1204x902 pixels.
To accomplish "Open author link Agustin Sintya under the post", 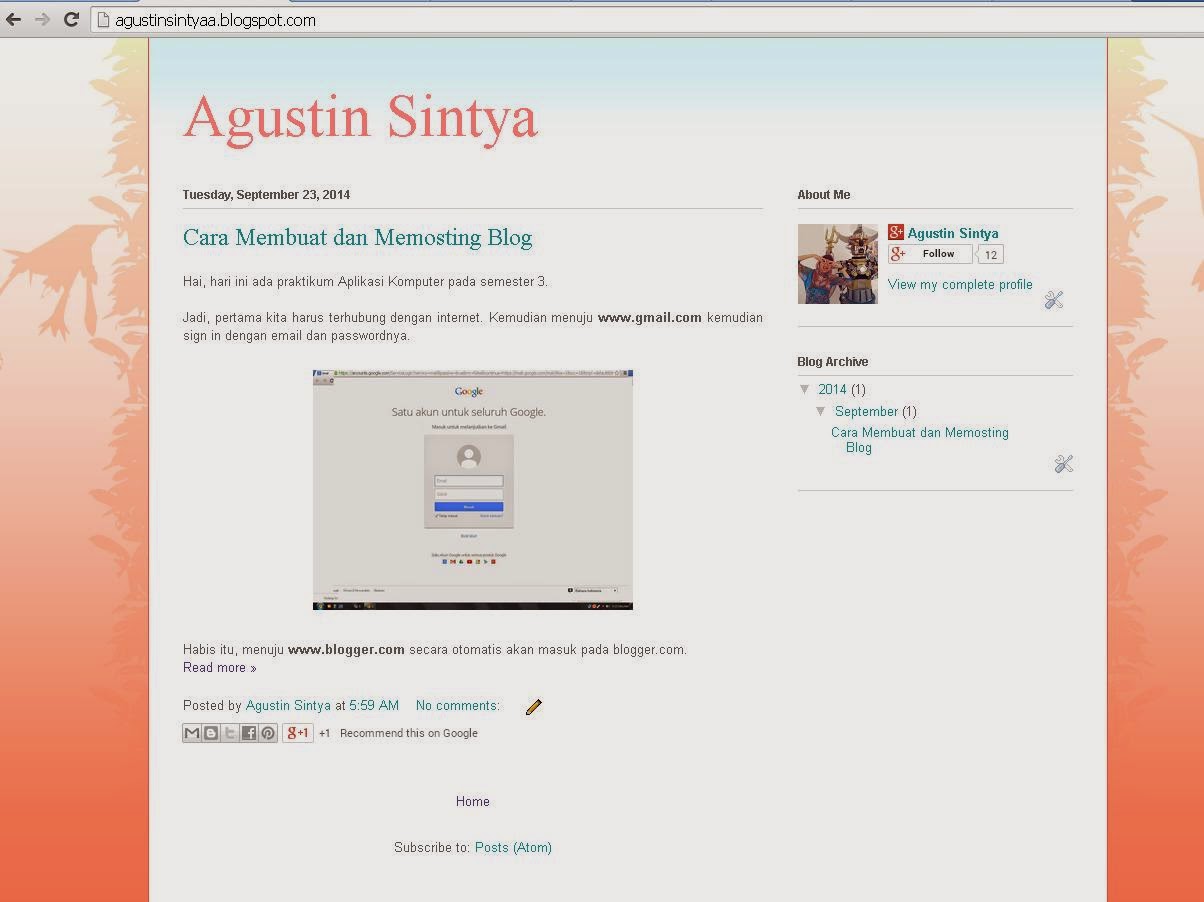I will click(x=288, y=706).
